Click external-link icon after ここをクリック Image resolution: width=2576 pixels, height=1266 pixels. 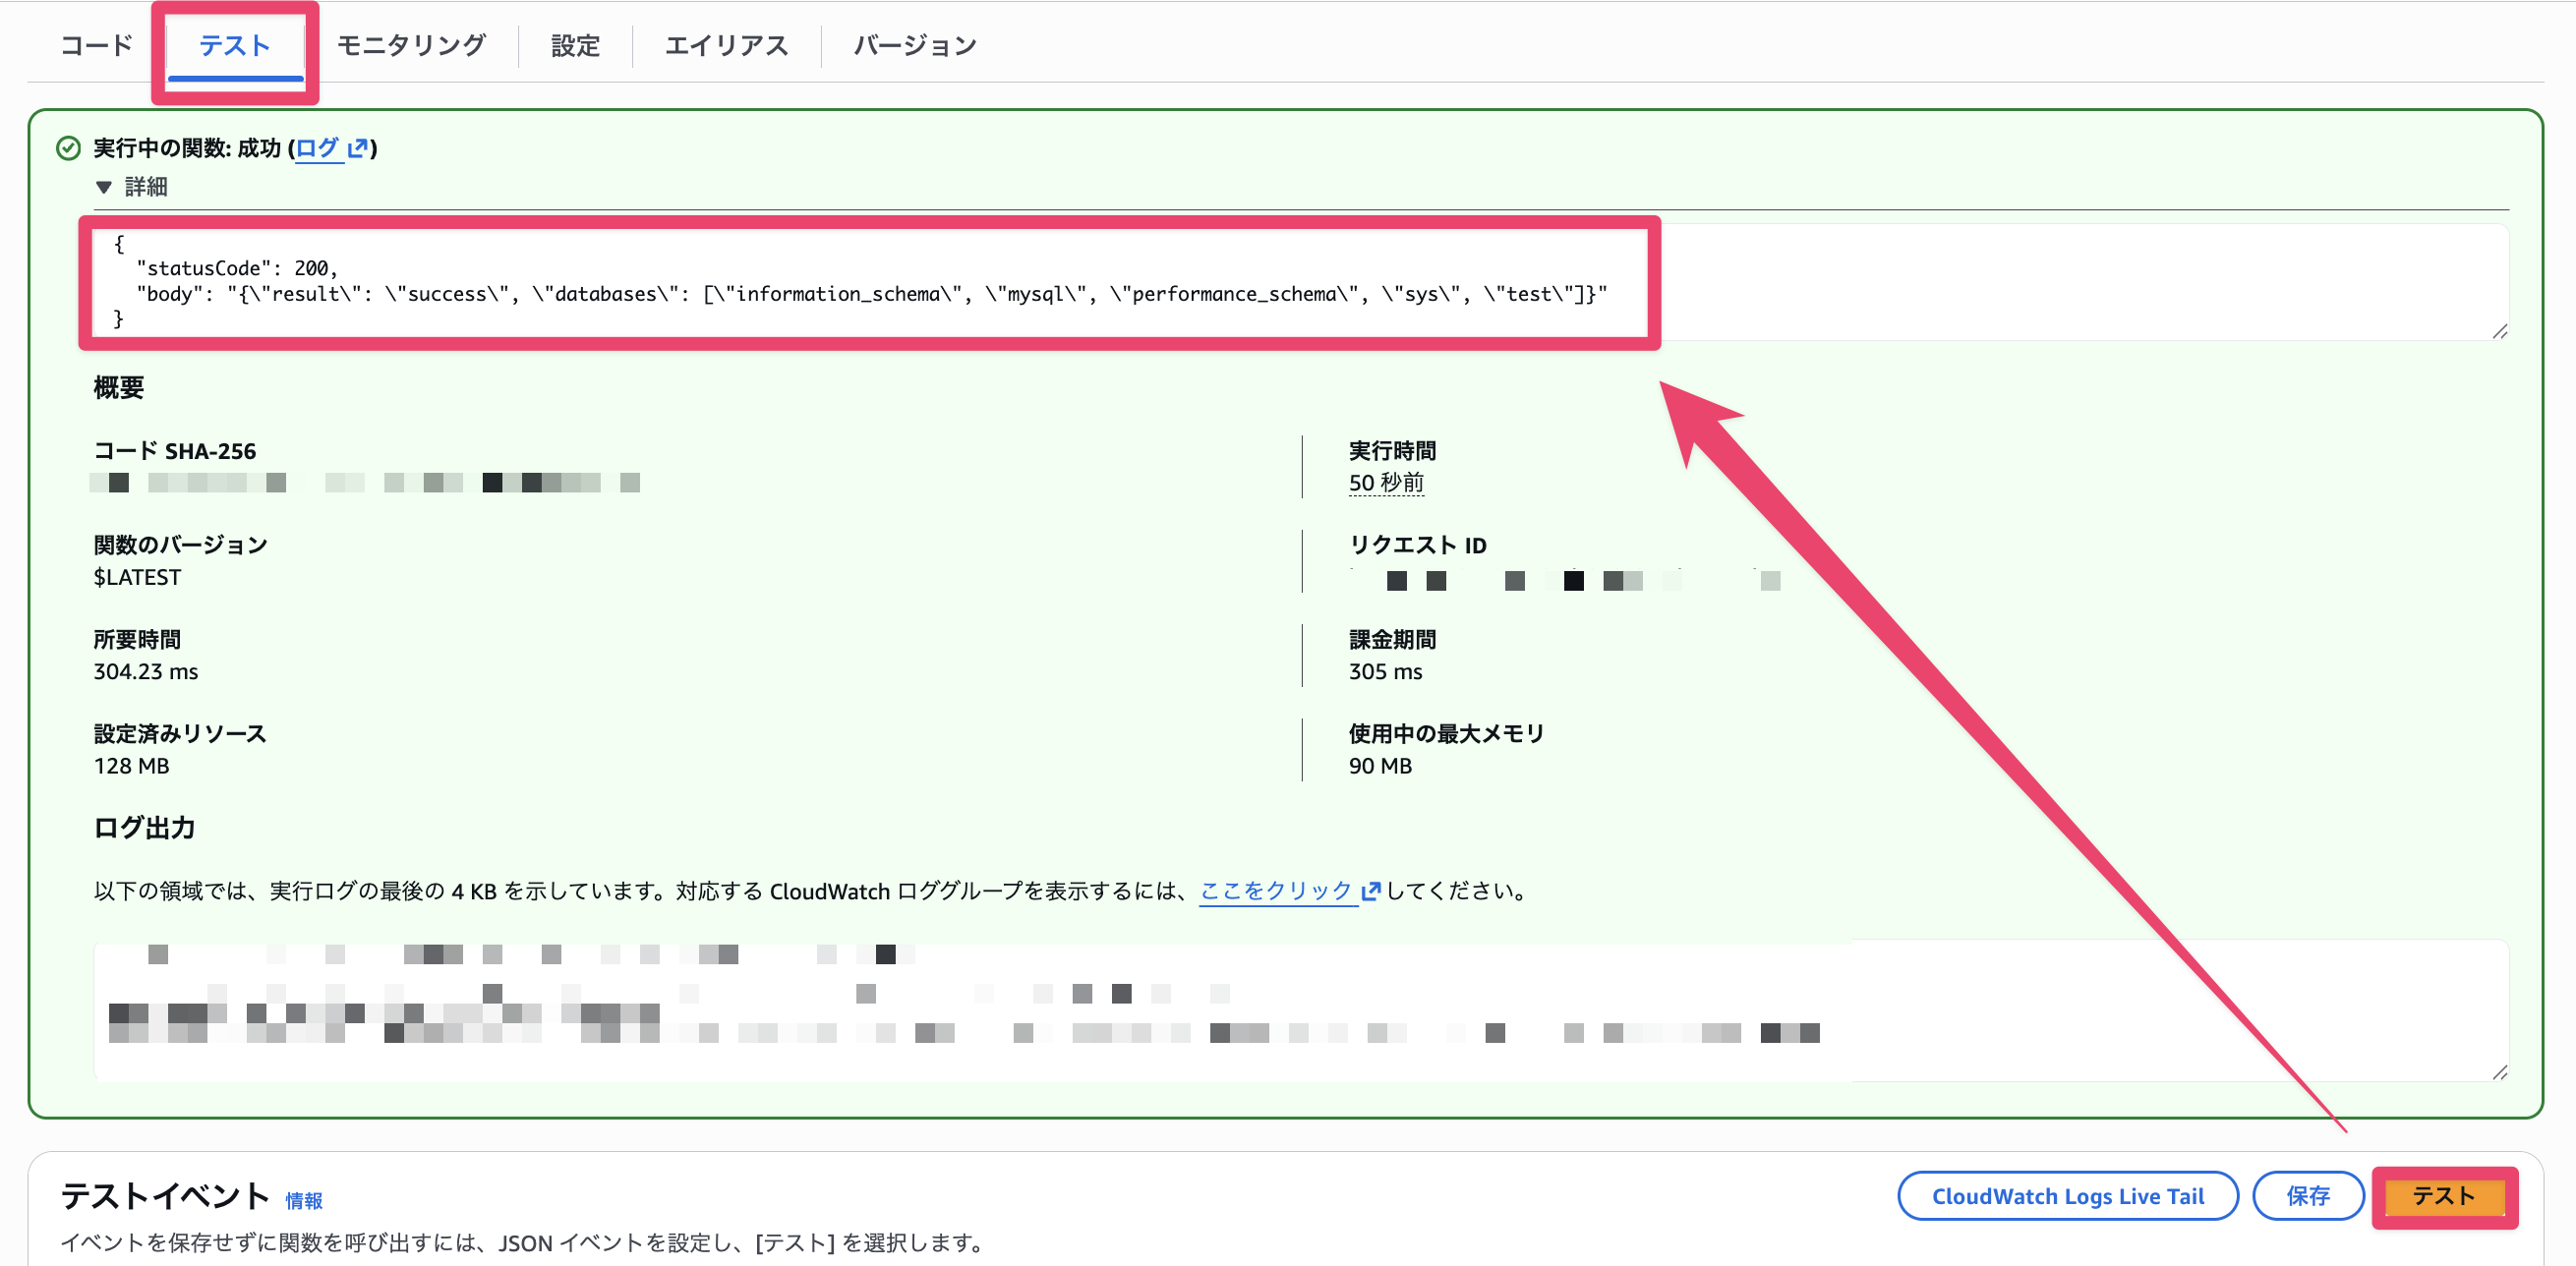pos(1371,890)
